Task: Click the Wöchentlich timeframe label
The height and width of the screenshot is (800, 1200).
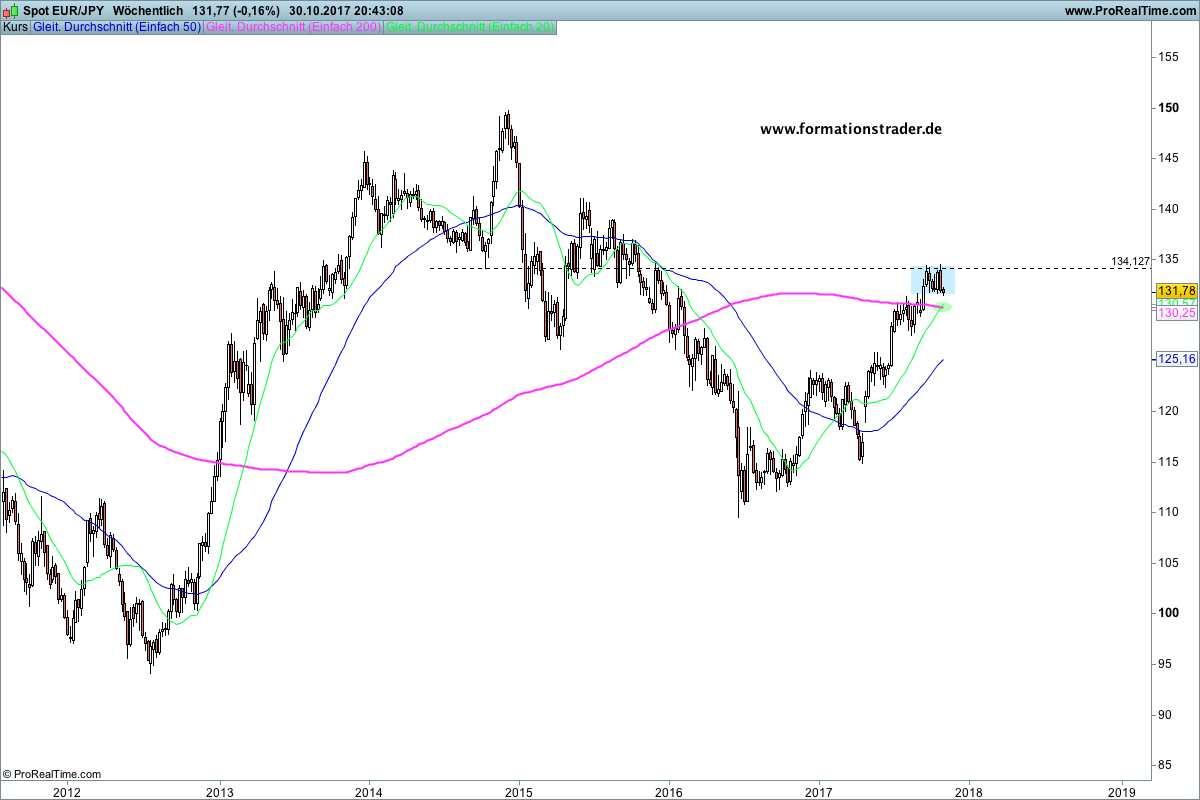Action: (x=147, y=11)
